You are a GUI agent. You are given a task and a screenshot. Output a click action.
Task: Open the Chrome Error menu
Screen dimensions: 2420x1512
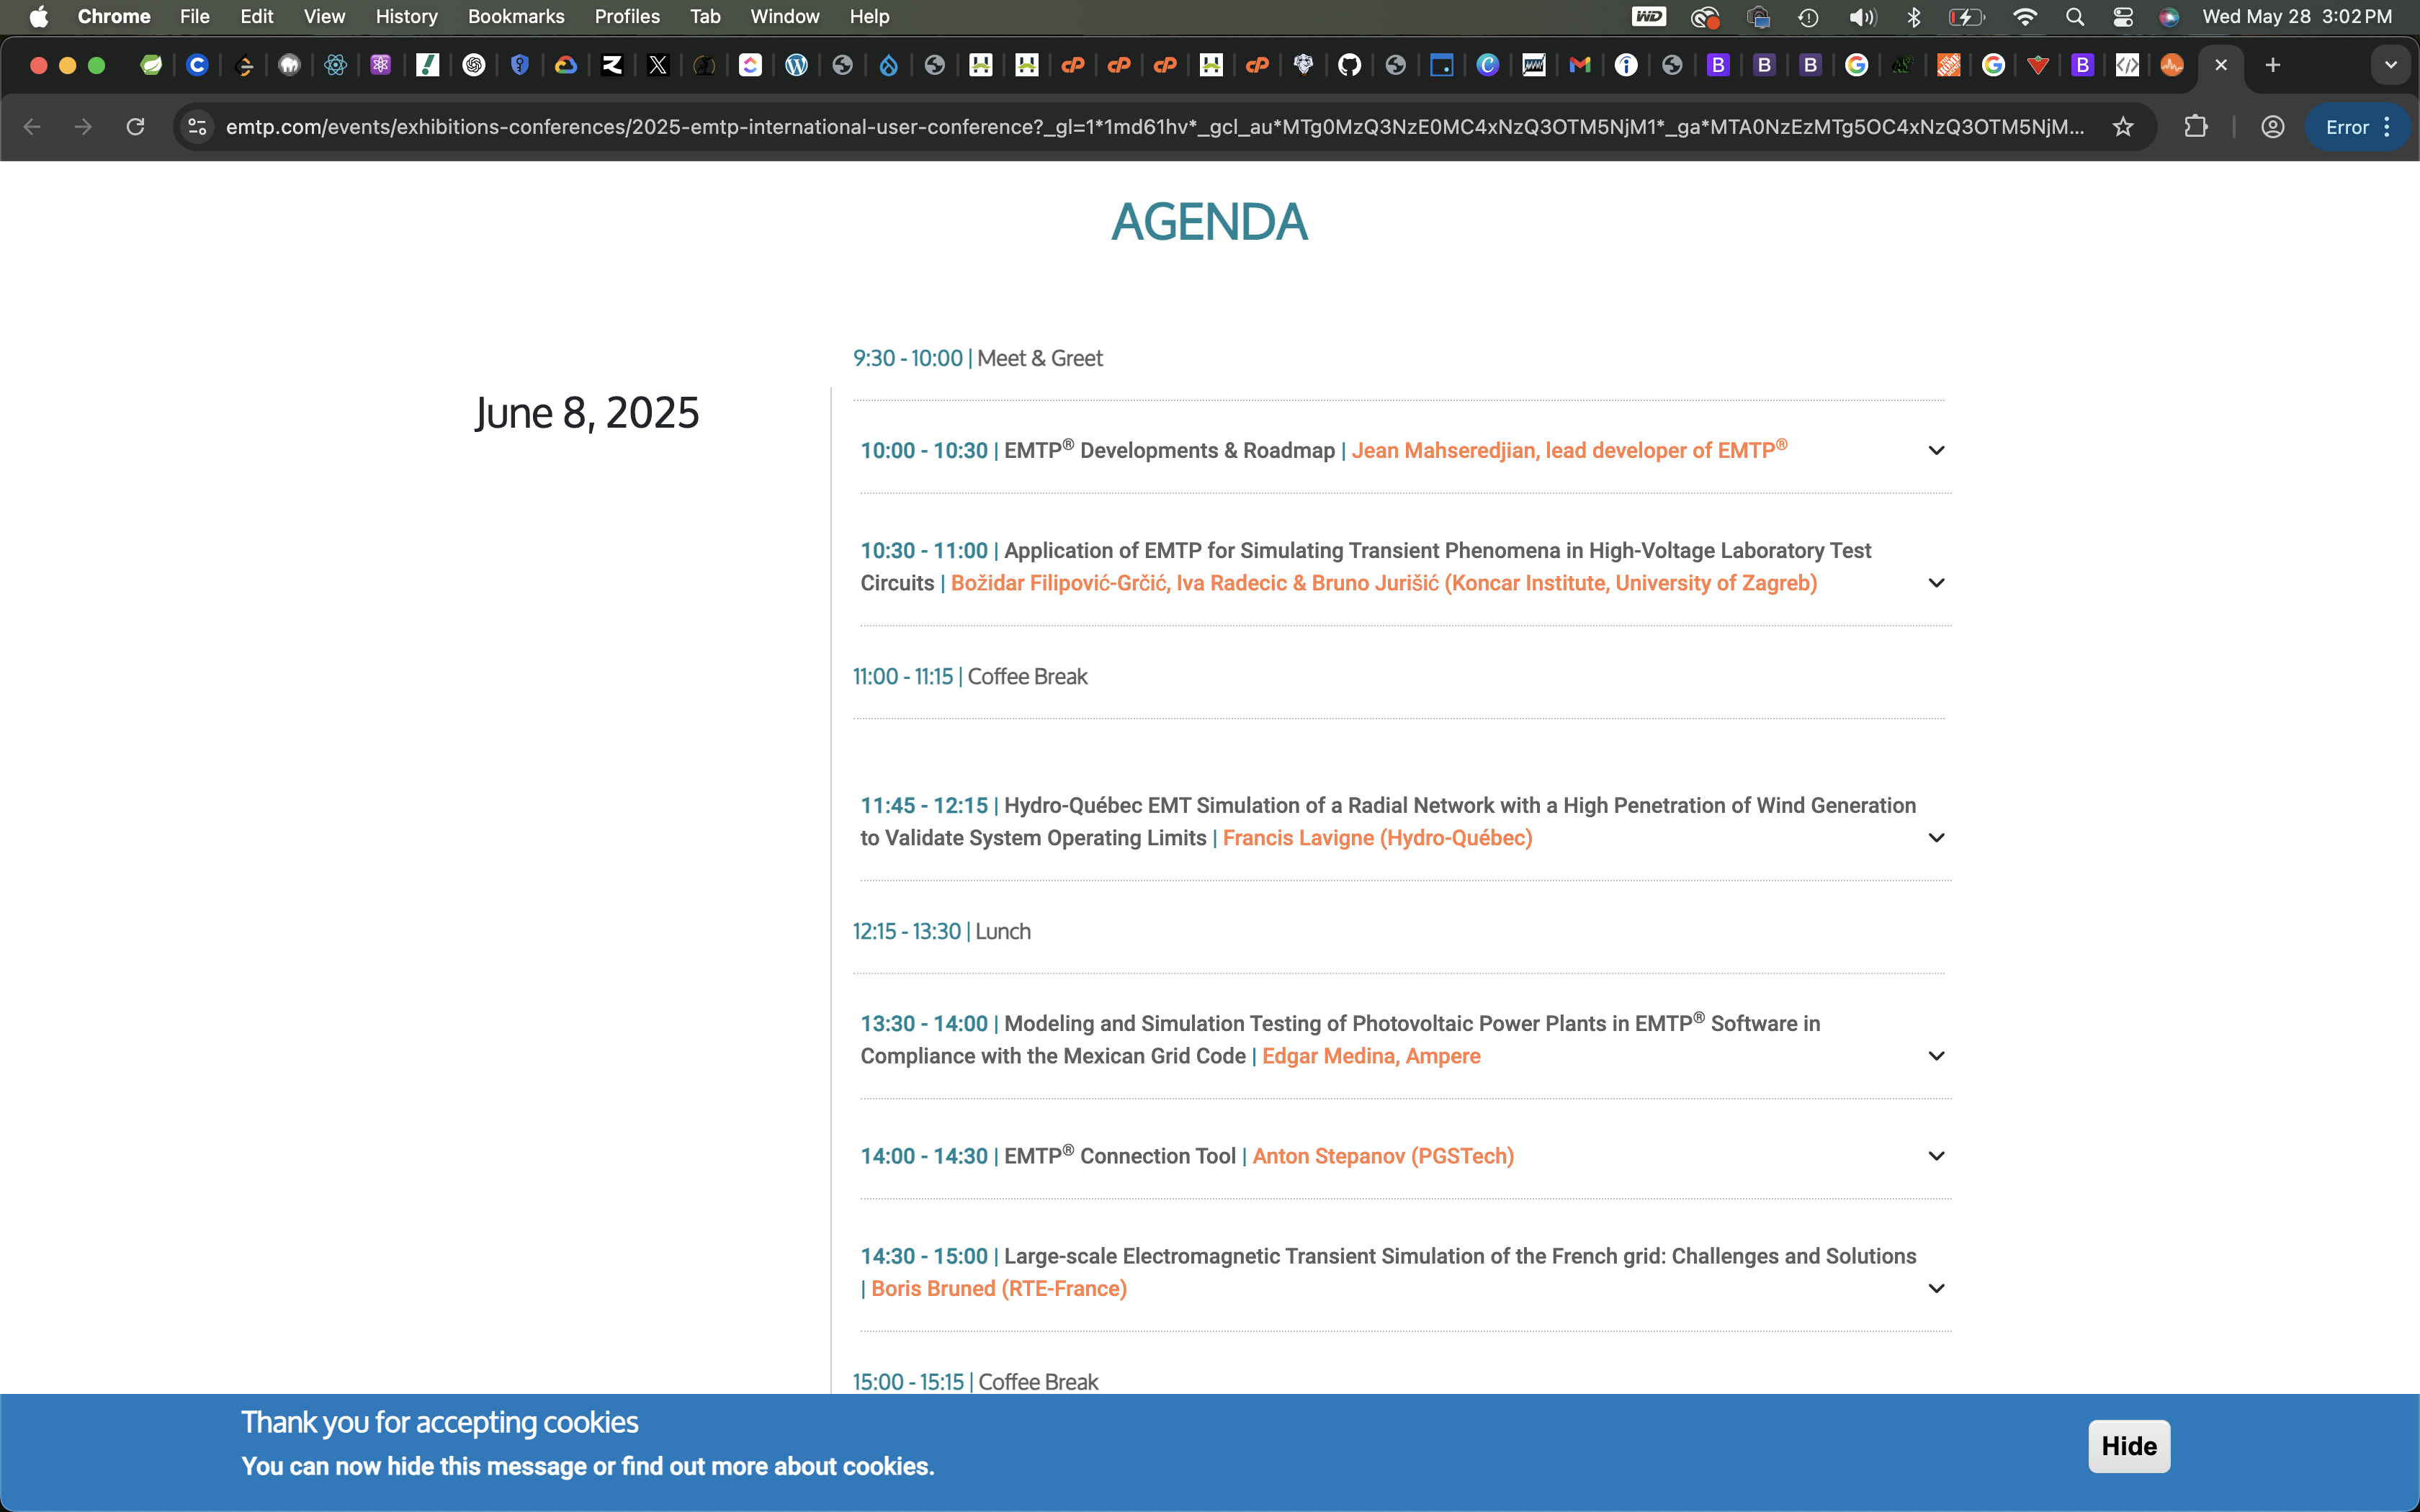tap(2357, 127)
